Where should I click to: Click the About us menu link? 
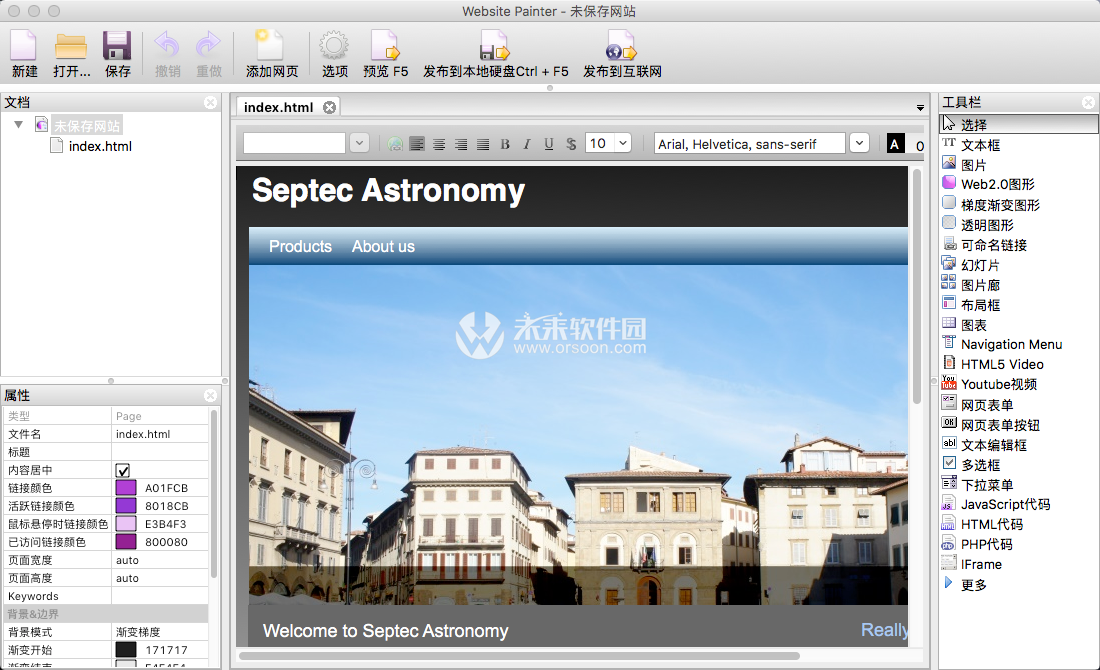[x=383, y=246]
